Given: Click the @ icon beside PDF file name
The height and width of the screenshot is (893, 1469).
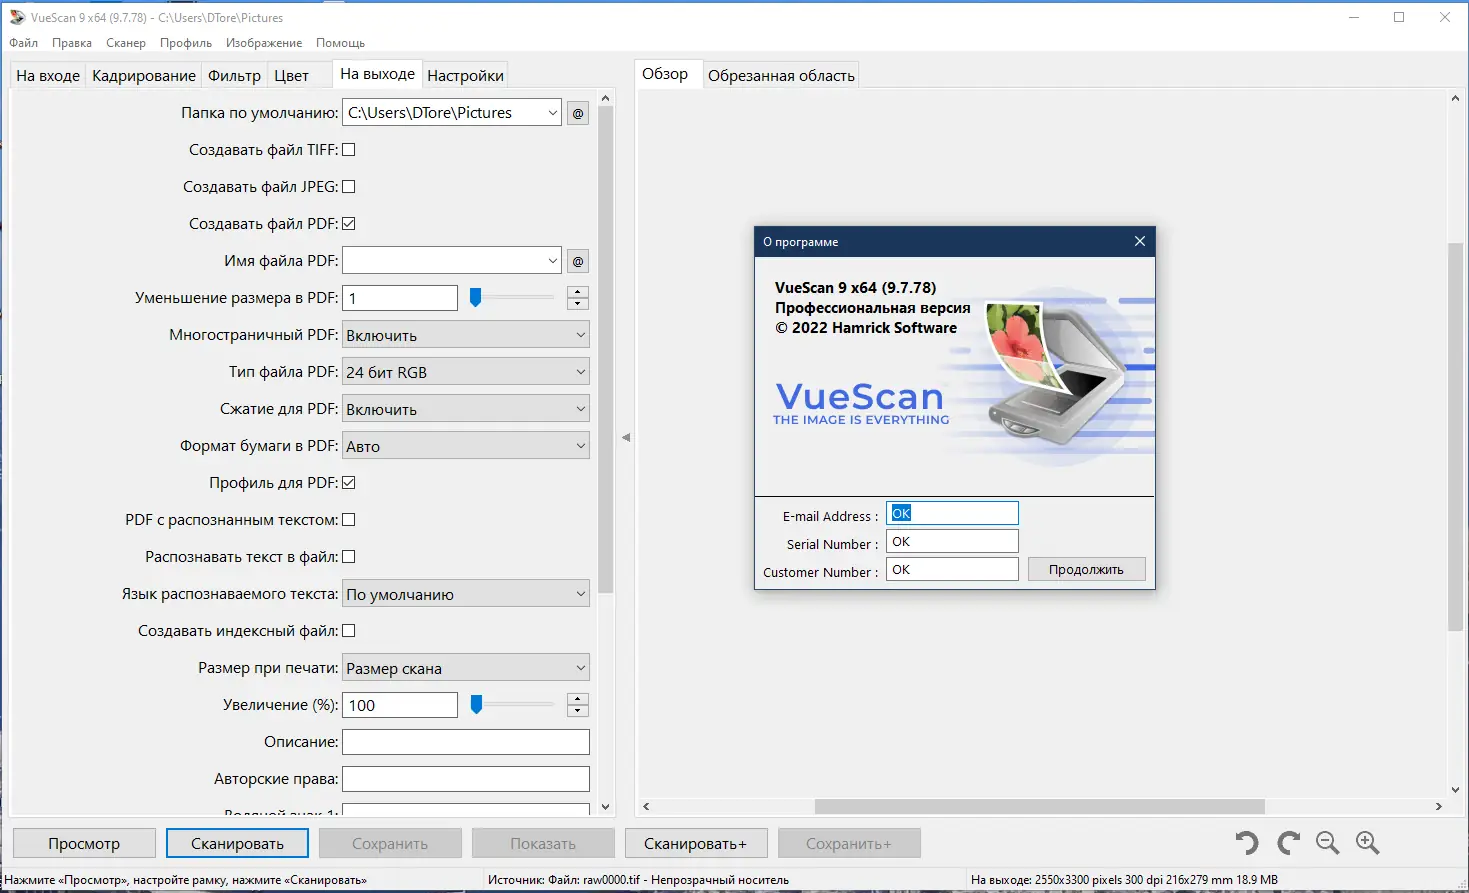Looking at the screenshot, I should (577, 261).
